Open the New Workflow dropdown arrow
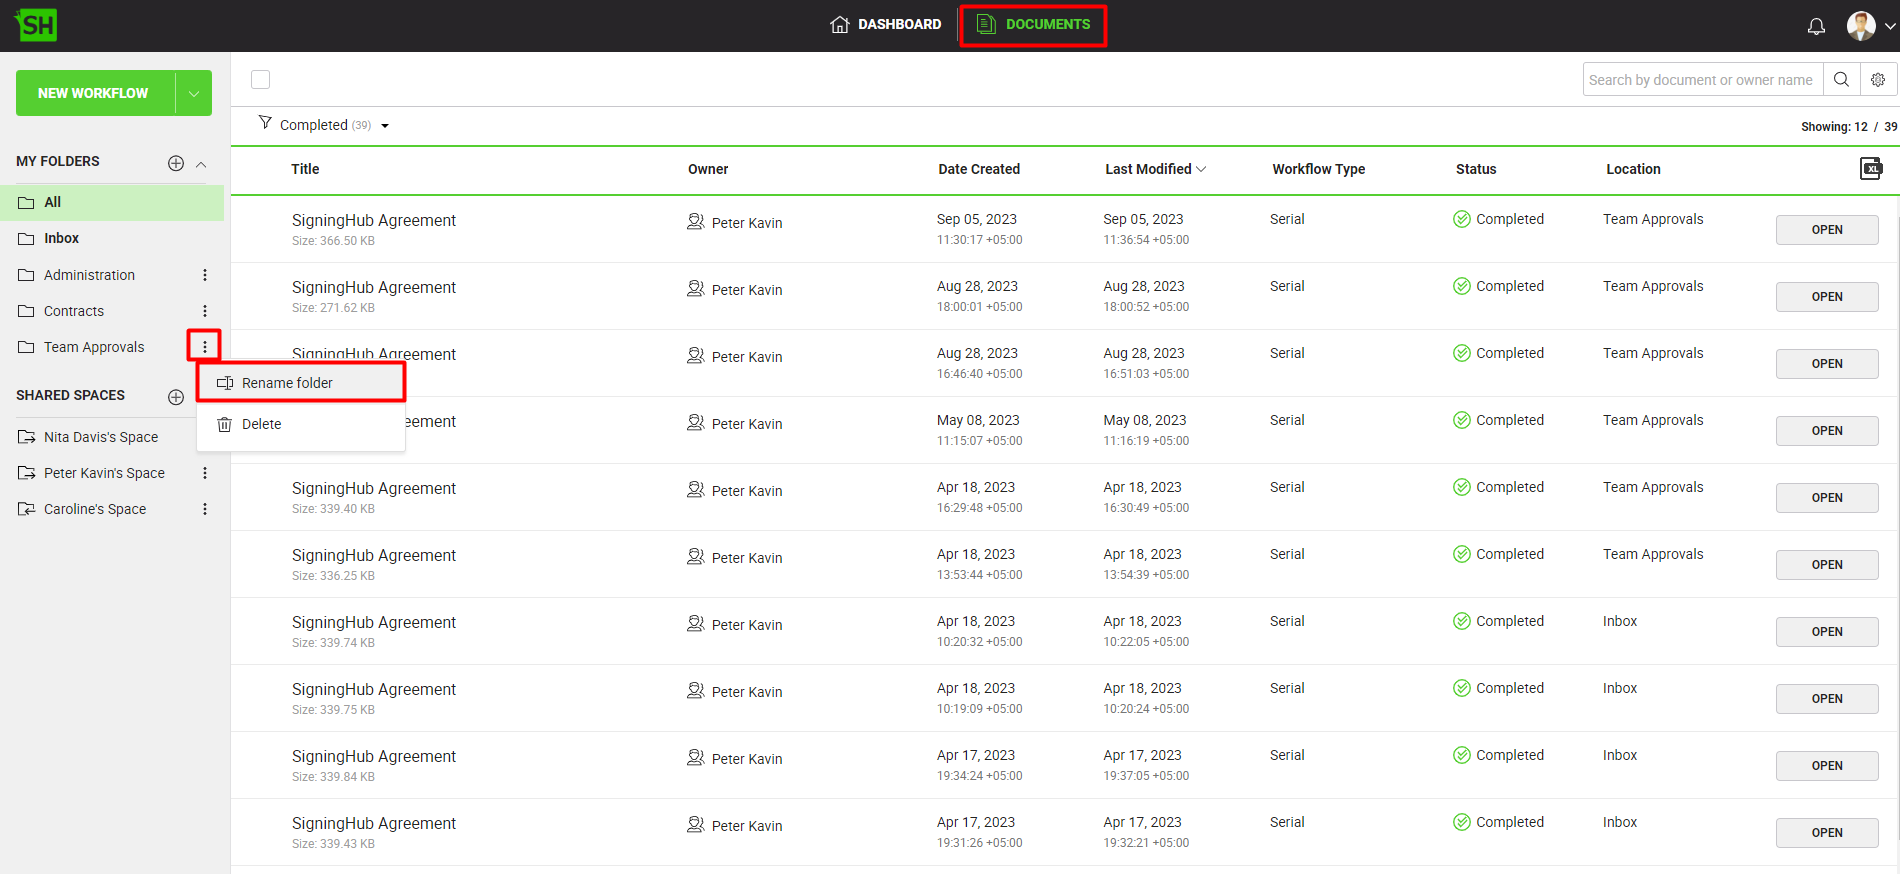 click(193, 93)
